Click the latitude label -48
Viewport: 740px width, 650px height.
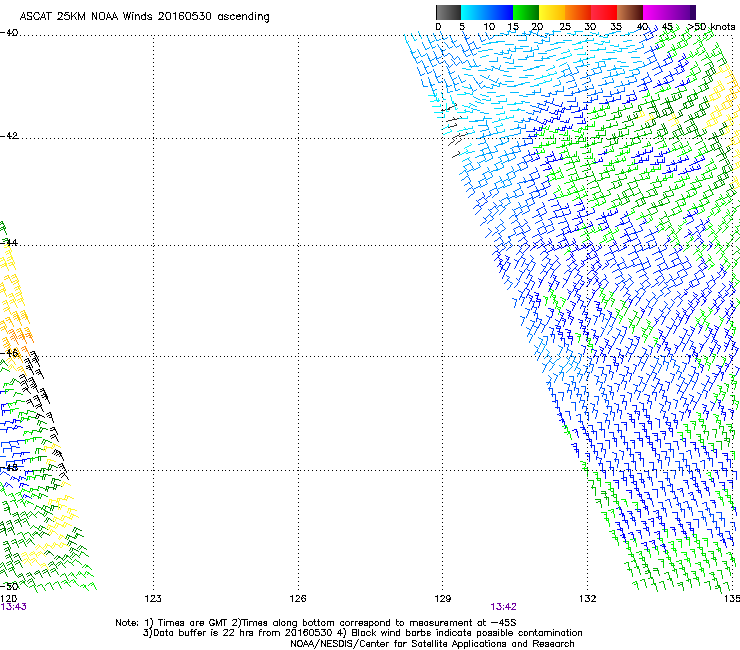[9, 468]
